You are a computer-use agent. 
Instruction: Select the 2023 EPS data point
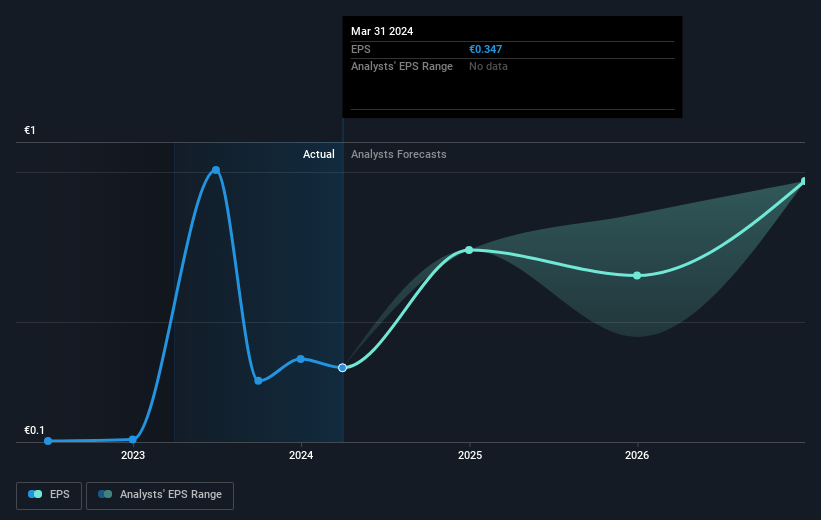click(132, 439)
